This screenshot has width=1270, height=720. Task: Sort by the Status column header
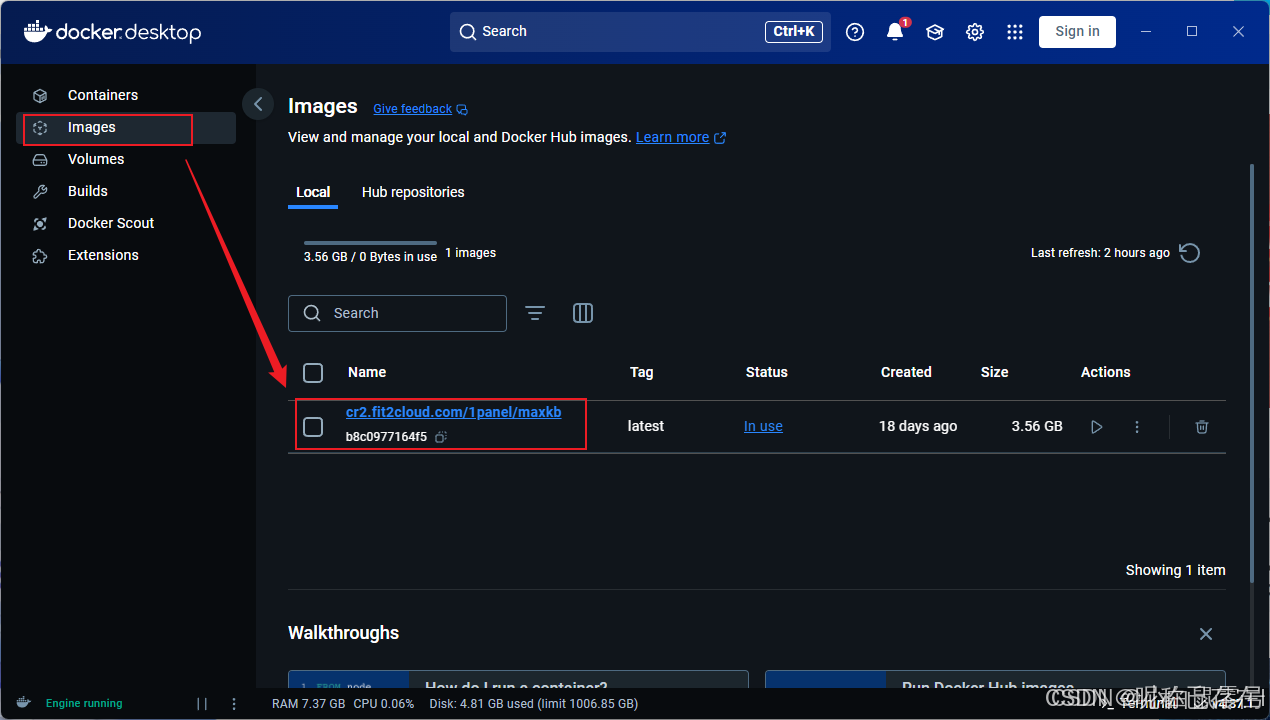coord(767,372)
